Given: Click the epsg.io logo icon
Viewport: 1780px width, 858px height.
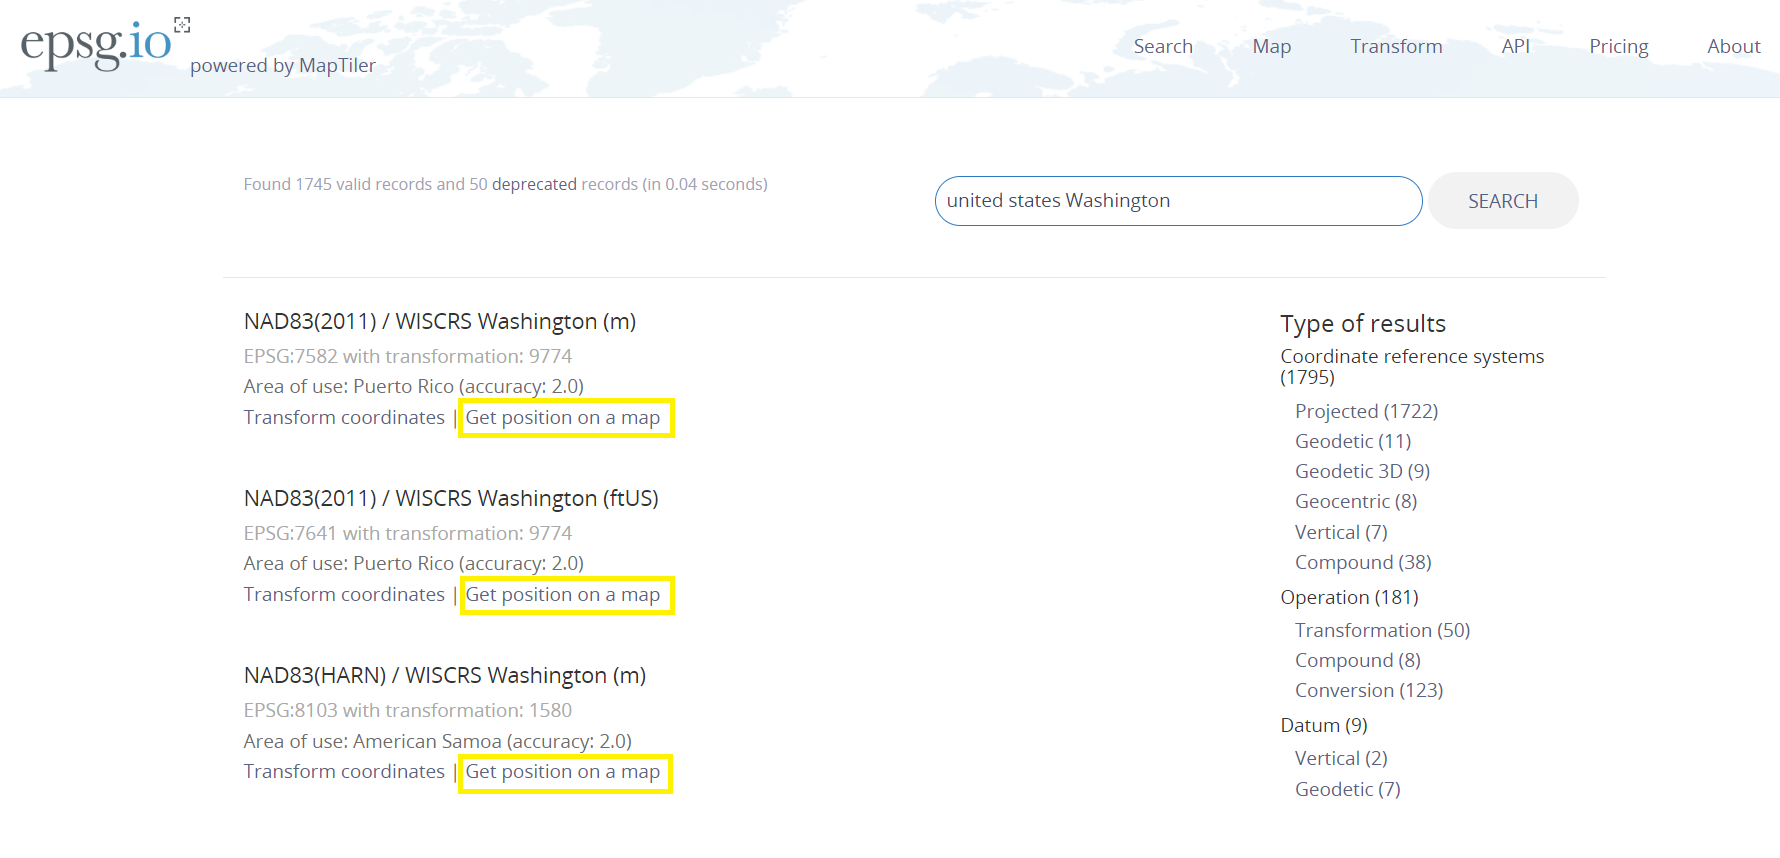Looking at the screenshot, I should pos(97,45).
